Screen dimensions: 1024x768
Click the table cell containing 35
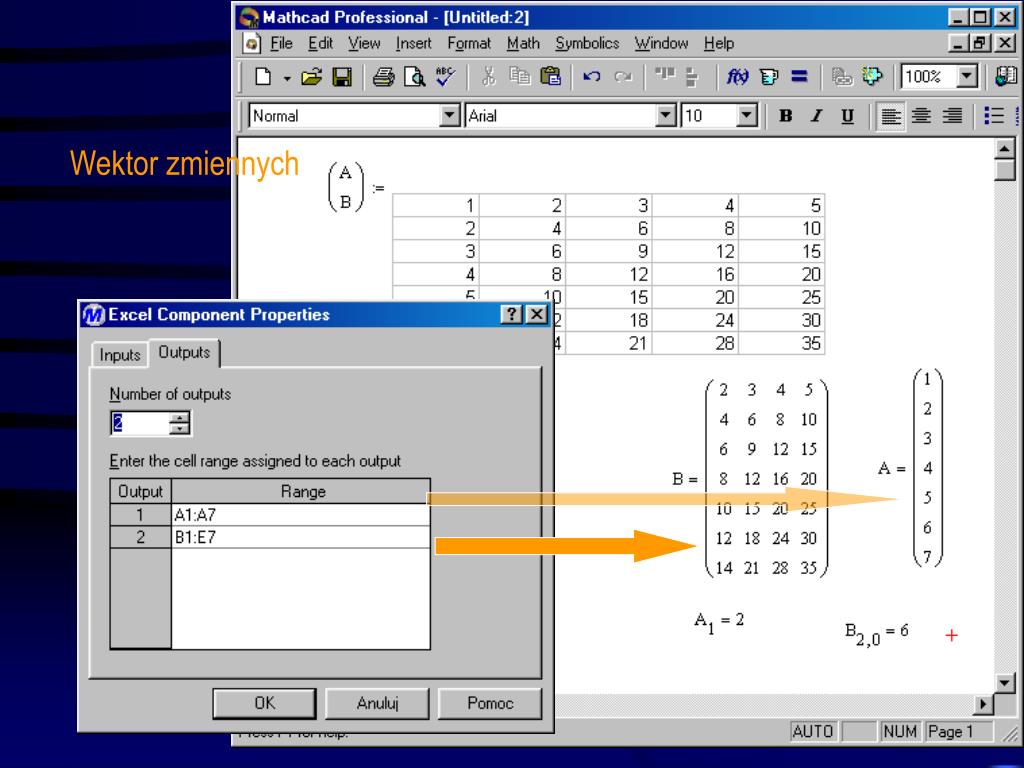click(x=782, y=344)
